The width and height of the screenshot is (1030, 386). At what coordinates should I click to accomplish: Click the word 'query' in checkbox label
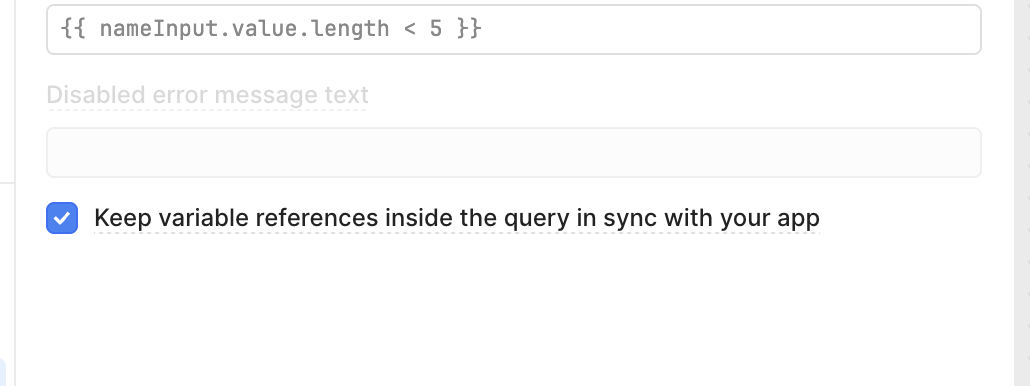click(537, 219)
